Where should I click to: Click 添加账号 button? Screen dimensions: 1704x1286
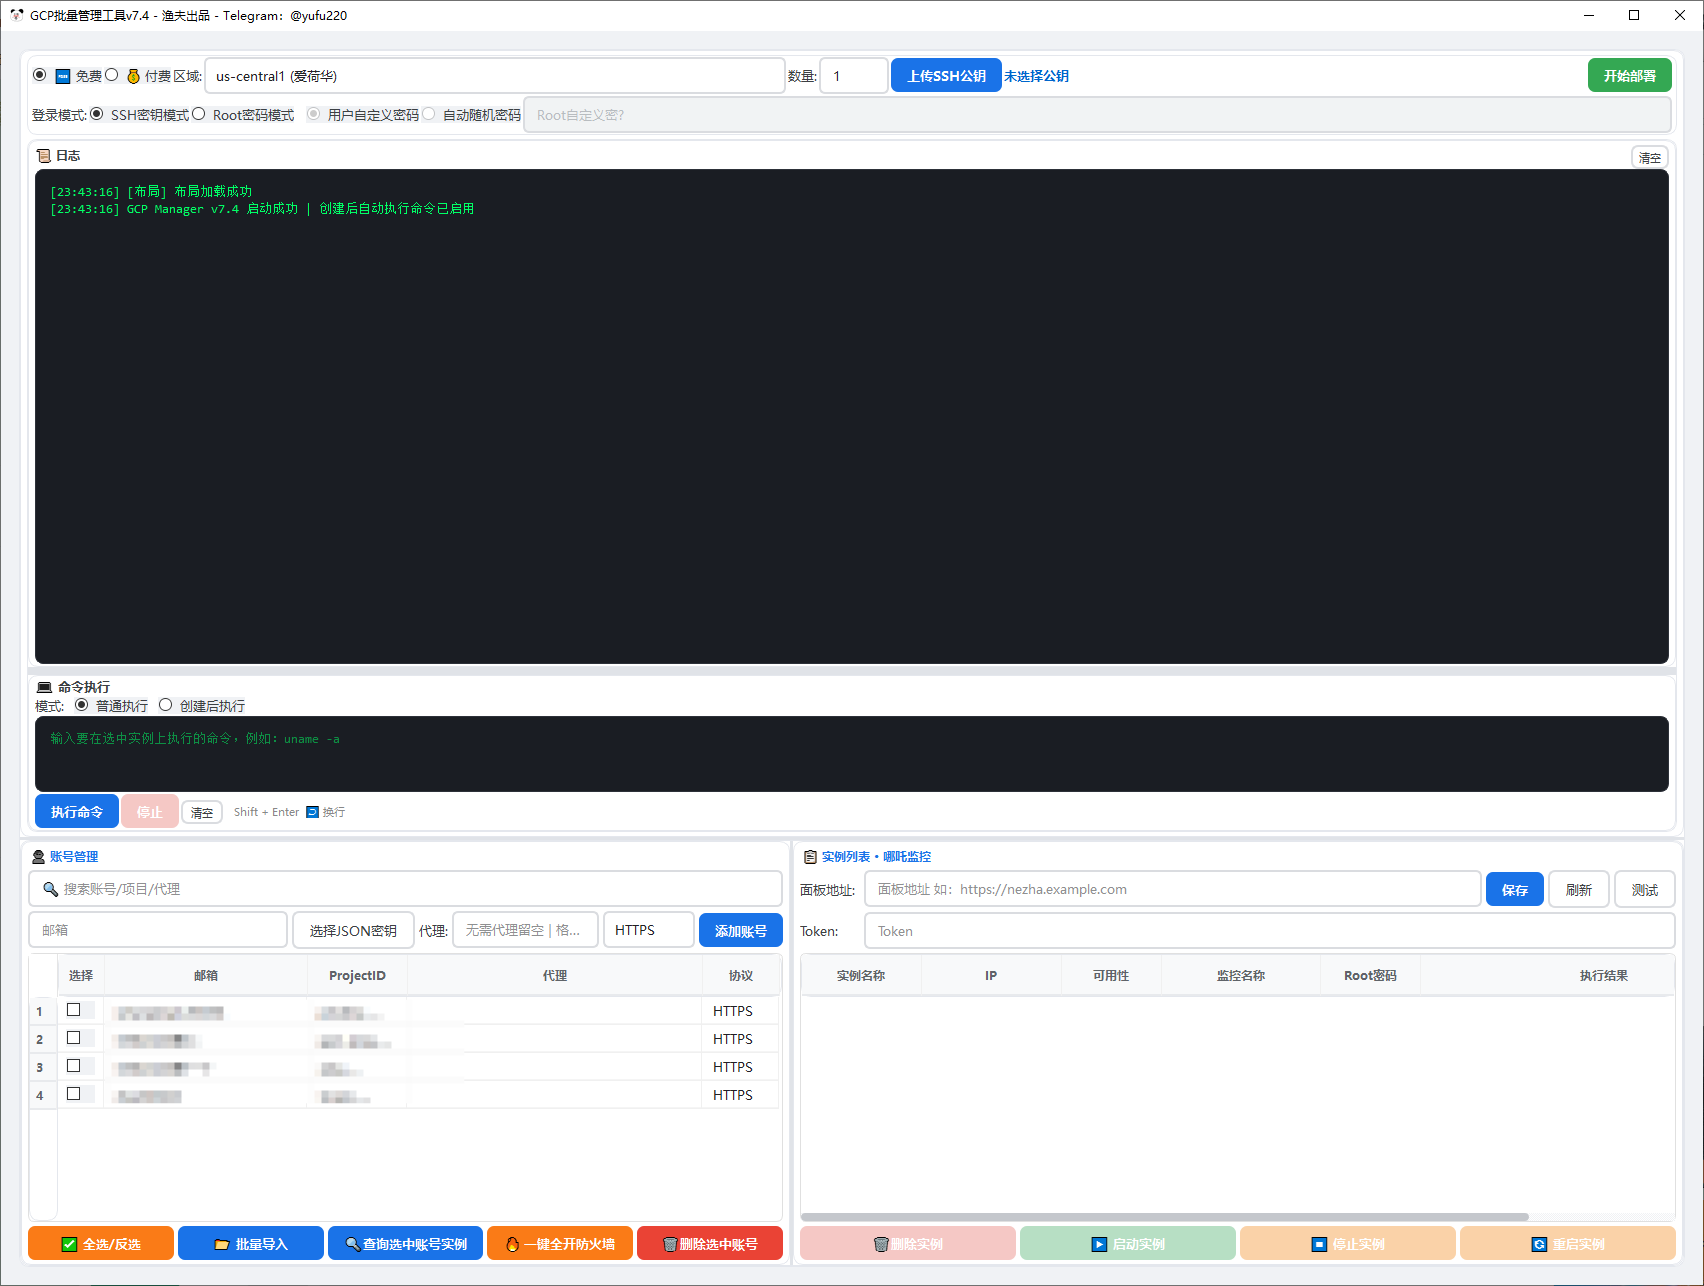pyautogui.click(x=740, y=931)
